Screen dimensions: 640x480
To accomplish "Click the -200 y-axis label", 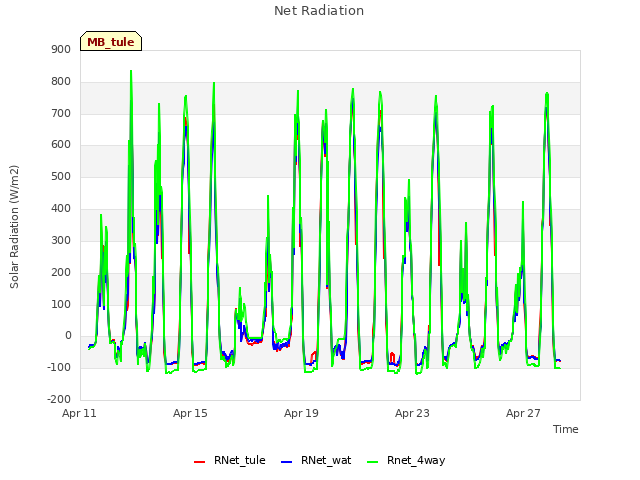I will (x=59, y=399).
